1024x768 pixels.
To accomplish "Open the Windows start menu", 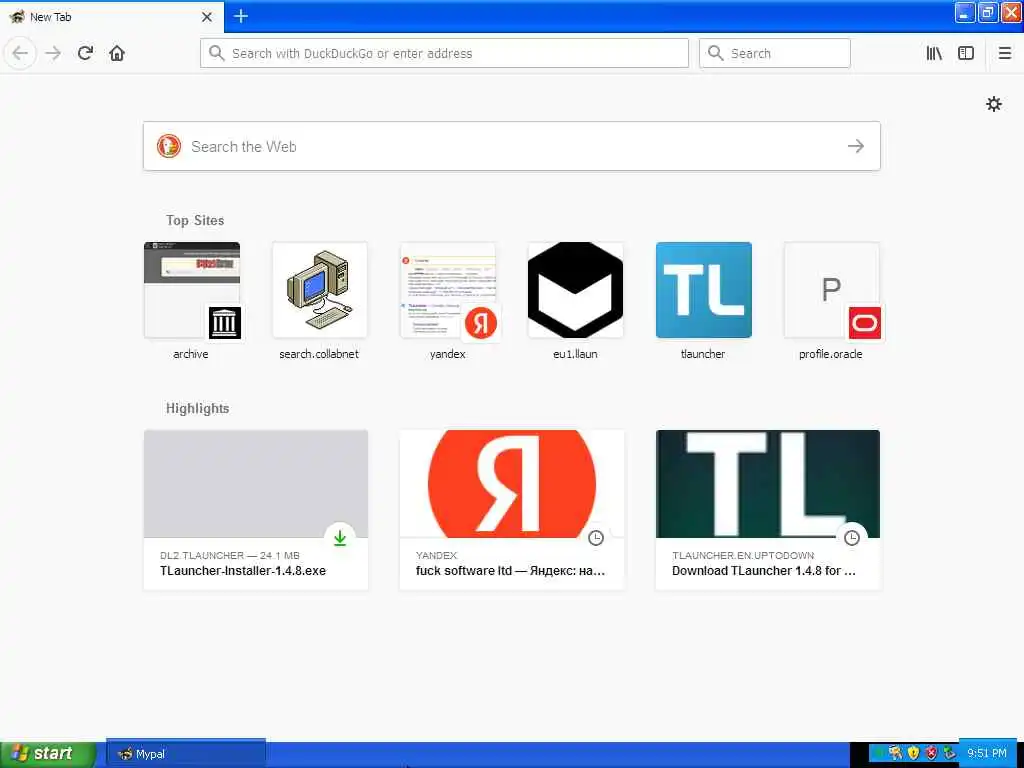I will point(47,754).
